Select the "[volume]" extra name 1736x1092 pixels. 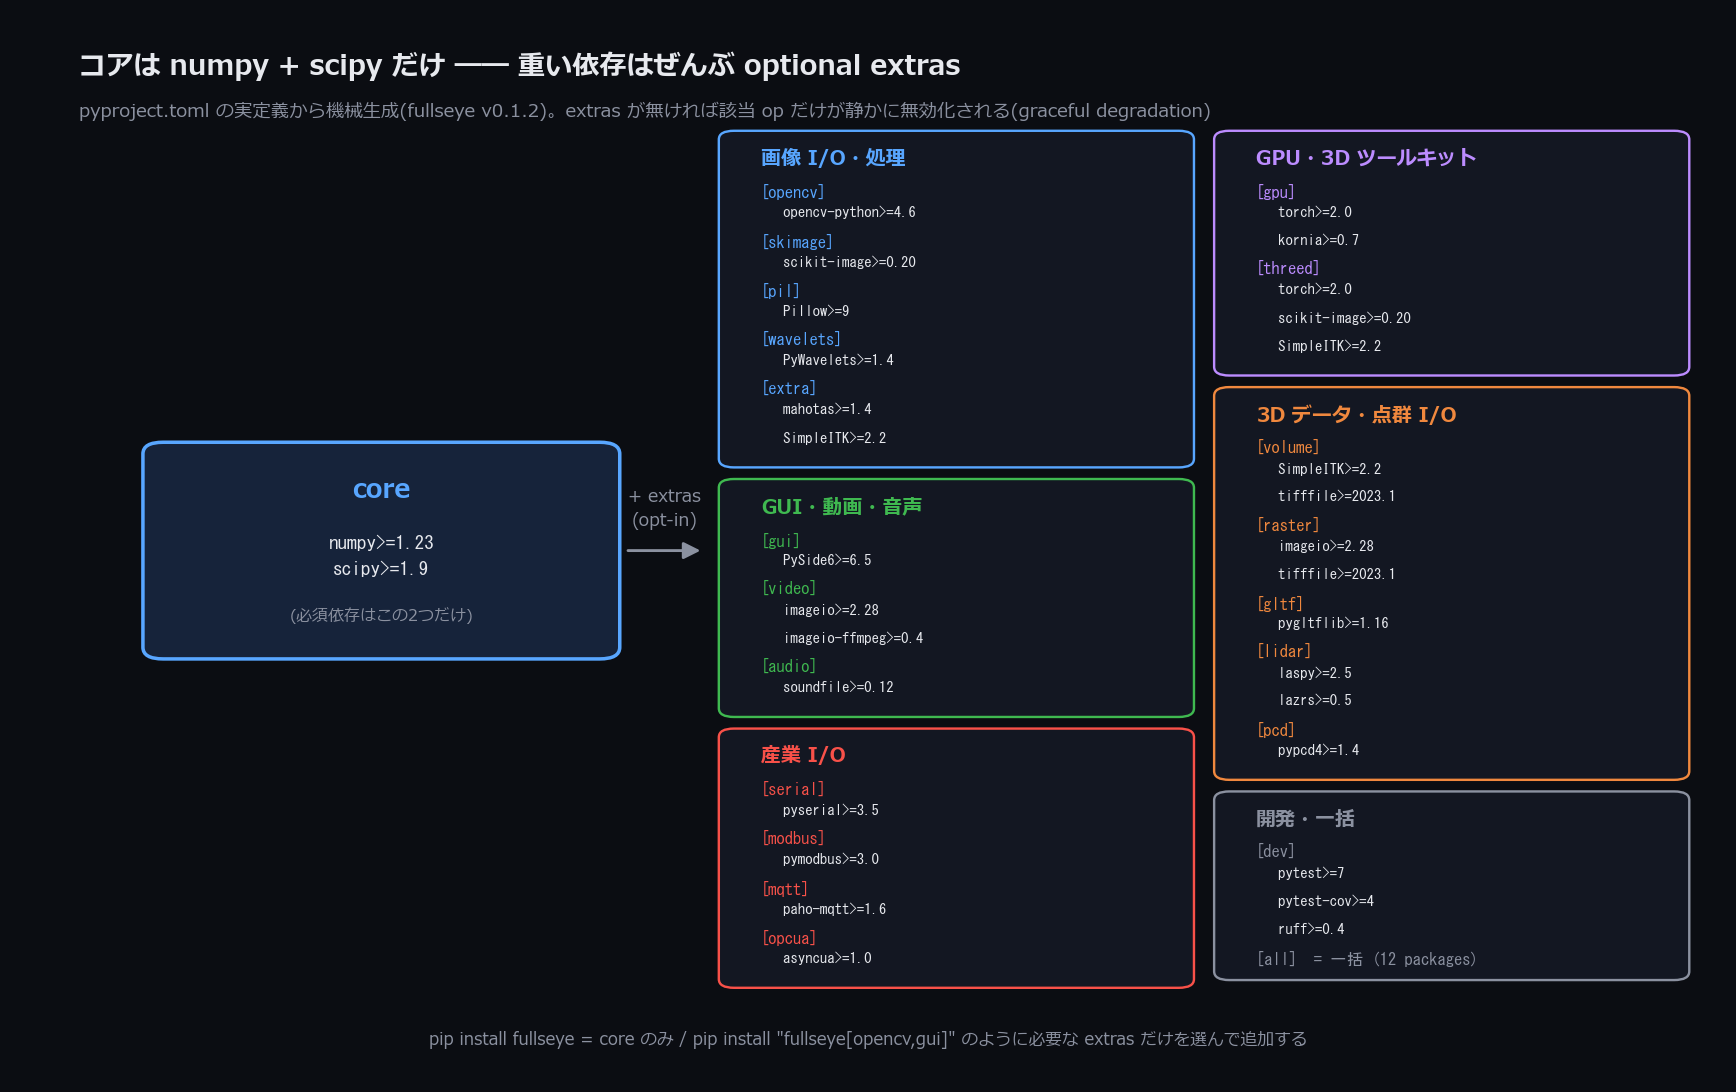[1288, 447]
